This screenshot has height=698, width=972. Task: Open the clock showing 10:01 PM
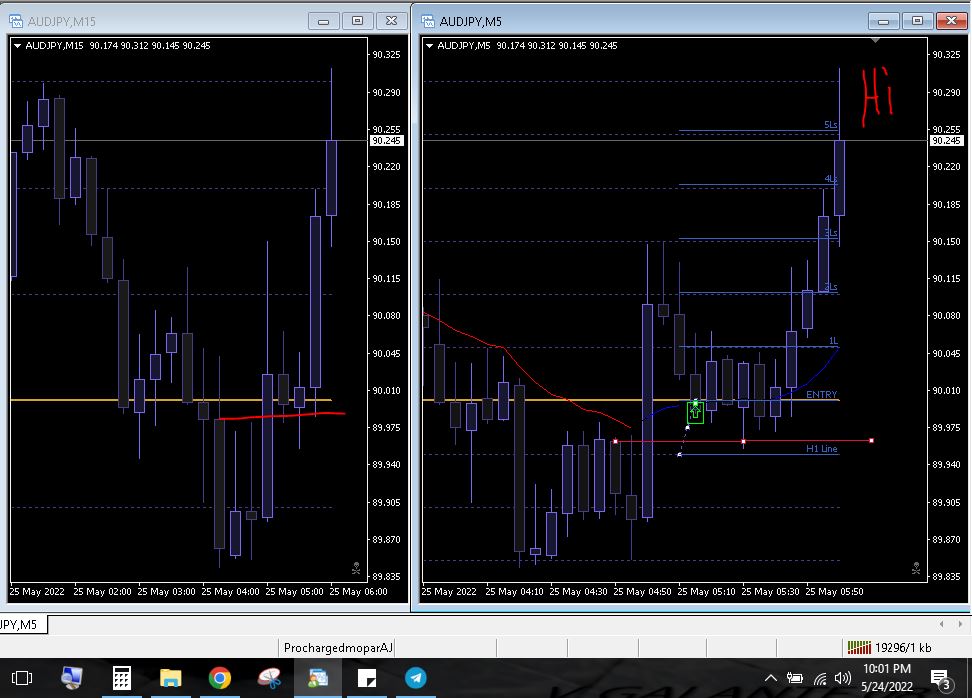886,677
